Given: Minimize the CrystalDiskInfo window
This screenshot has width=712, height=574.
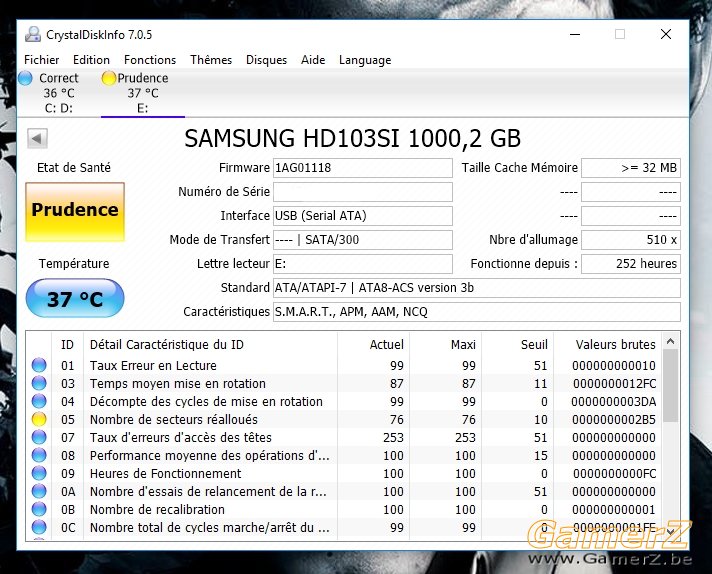Looking at the screenshot, I should 575,35.
